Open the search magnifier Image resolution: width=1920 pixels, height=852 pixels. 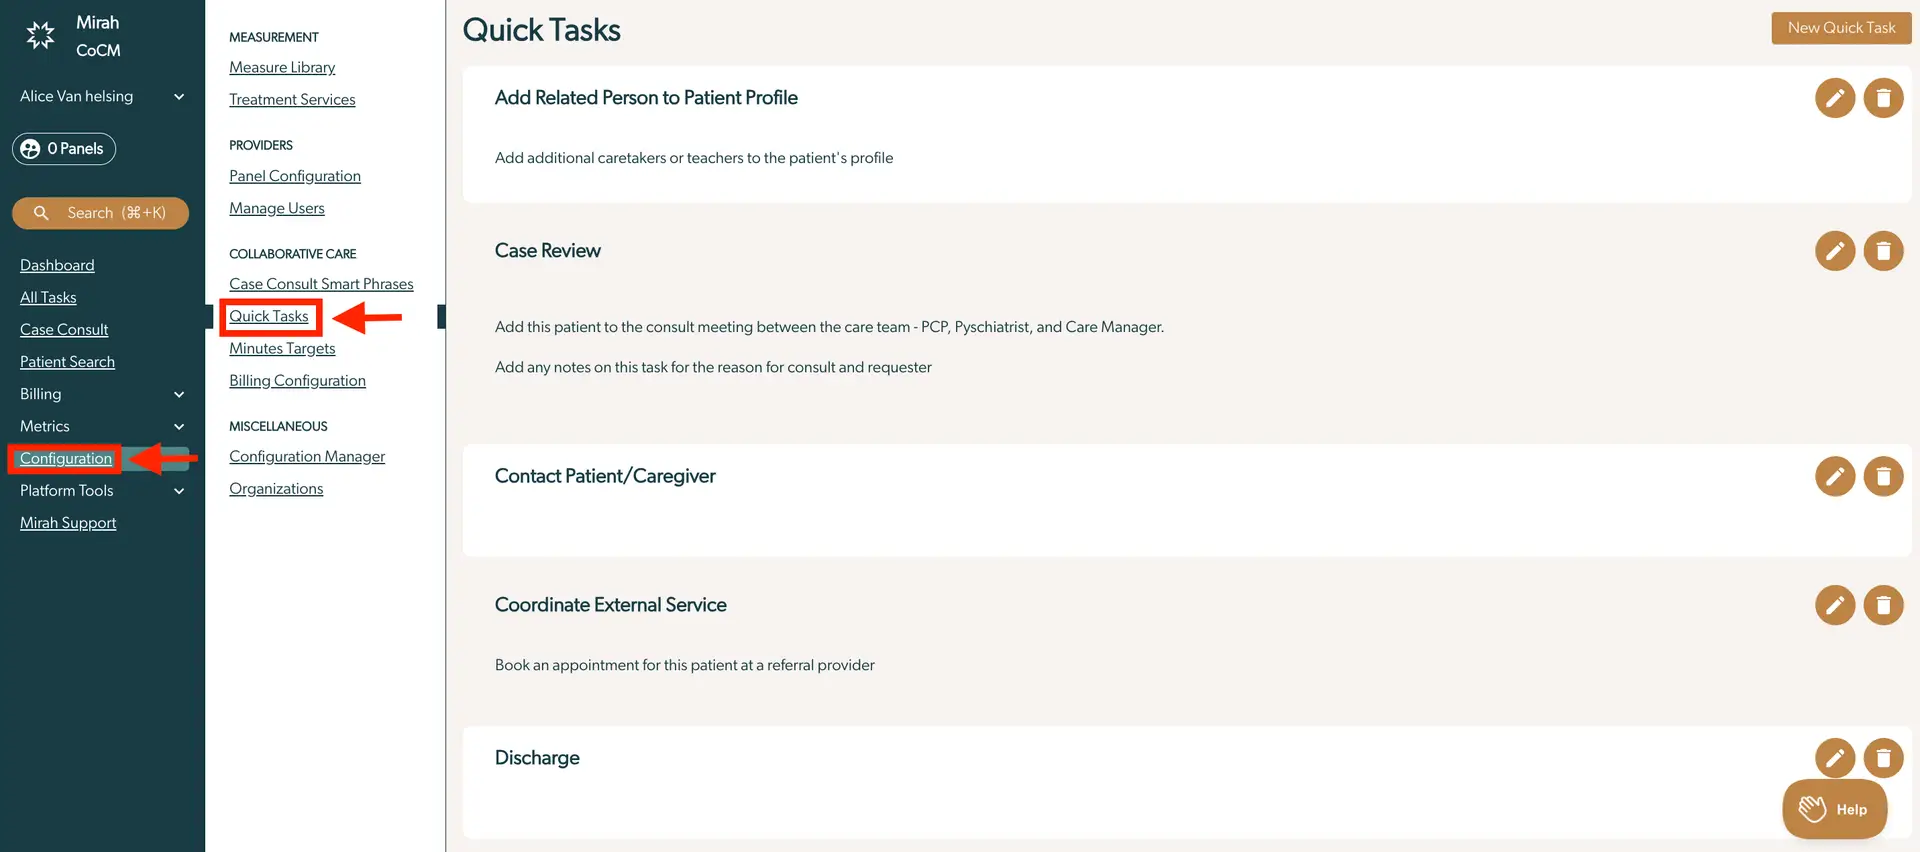(x=41, y=213)
